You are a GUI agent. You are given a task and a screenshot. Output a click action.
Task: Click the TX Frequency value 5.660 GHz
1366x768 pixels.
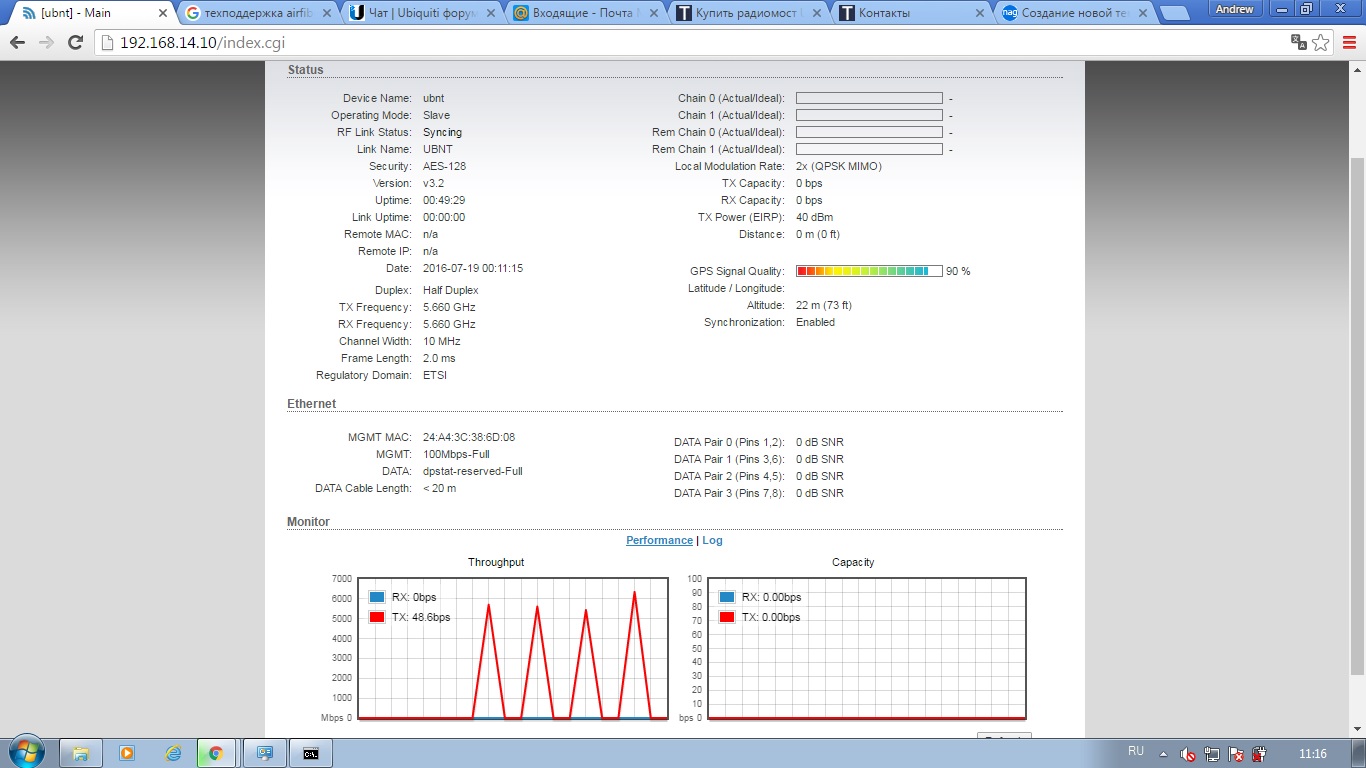click(449, 307)
